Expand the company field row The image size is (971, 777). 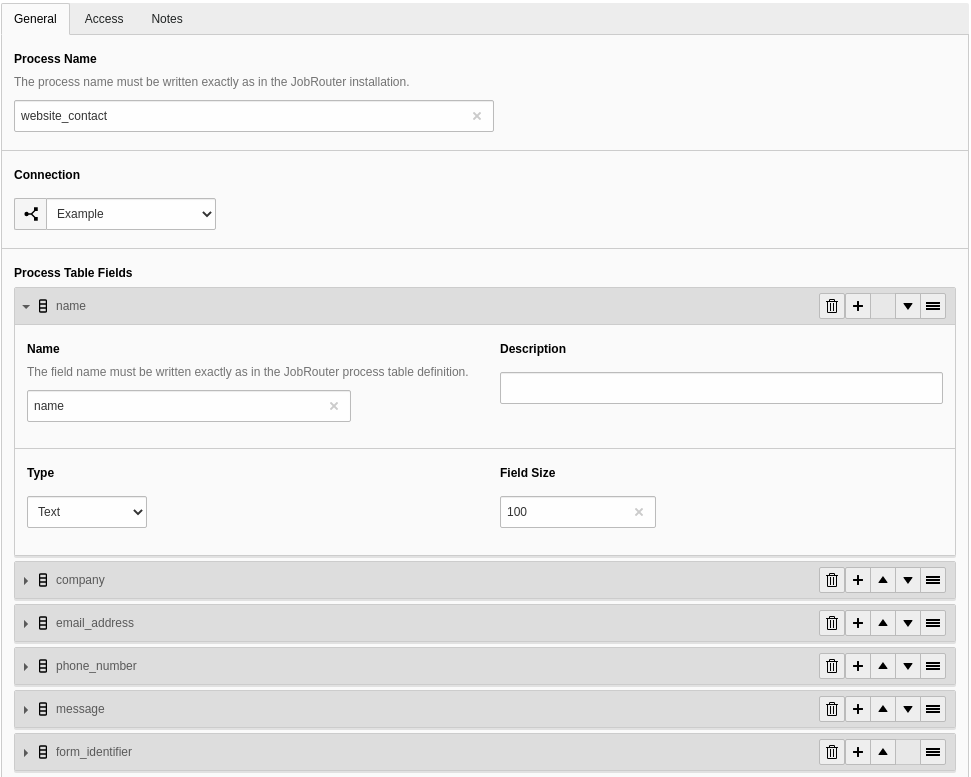26,580
